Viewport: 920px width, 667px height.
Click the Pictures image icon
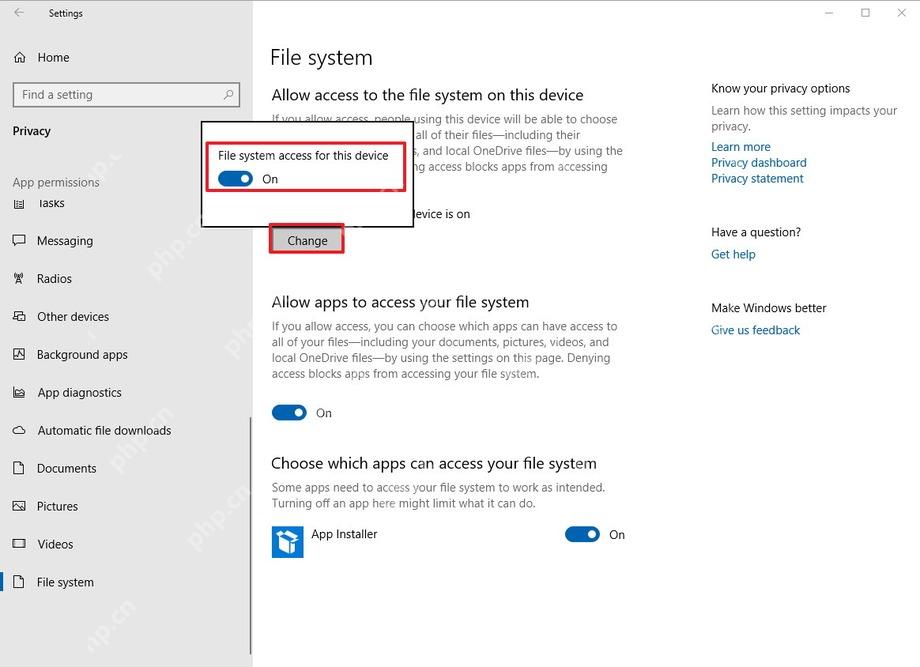click(19, 506)
